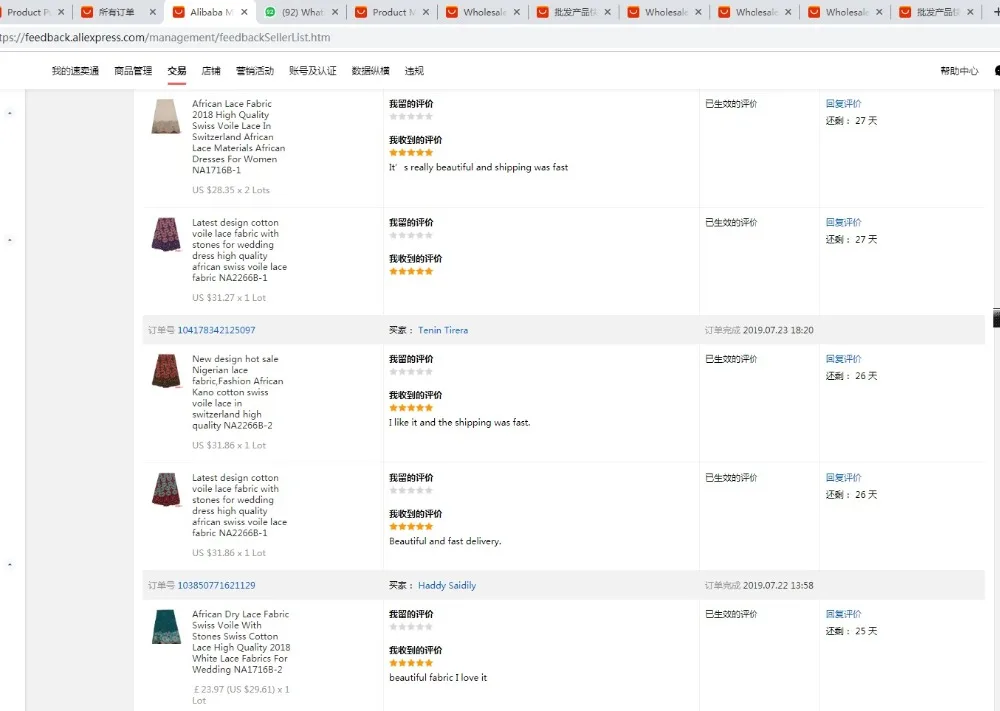The width and height of the screenshot is (1000, 711).
Task: Open order number 104178342125097
Action: pyautogui.click(x=216, y=330)
